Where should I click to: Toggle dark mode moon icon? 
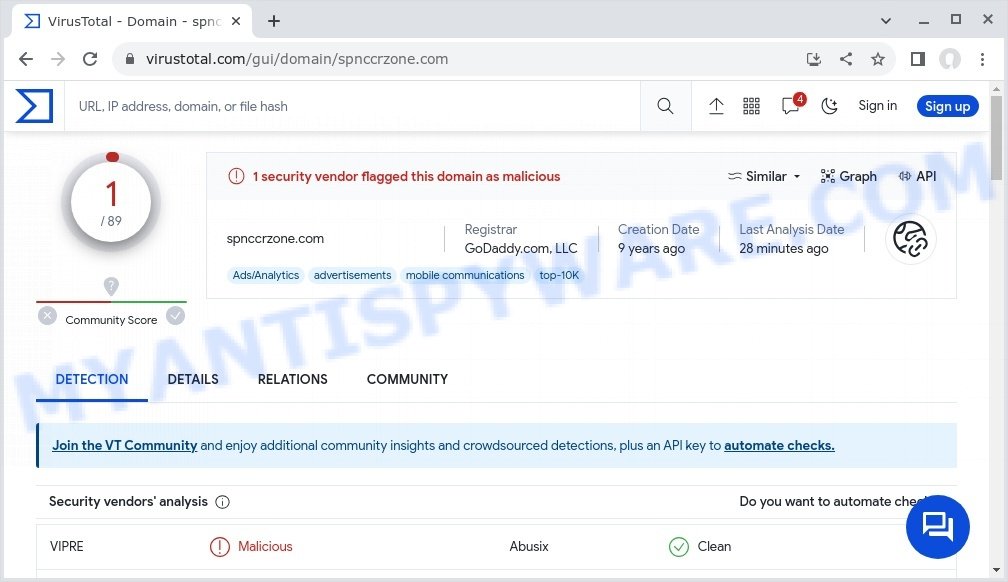click(x=829, y=106)
